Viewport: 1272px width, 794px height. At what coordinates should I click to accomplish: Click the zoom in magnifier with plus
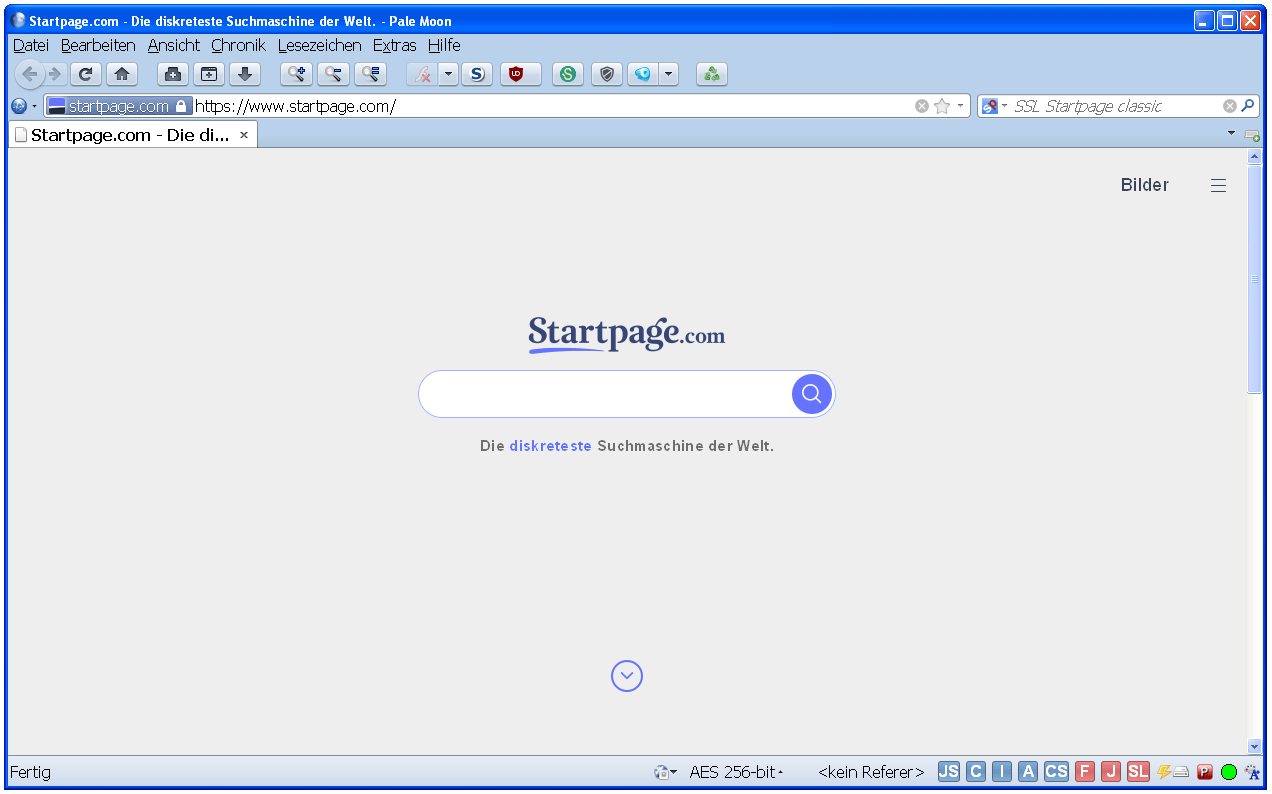pyautogui.click(x=297, y=74)
